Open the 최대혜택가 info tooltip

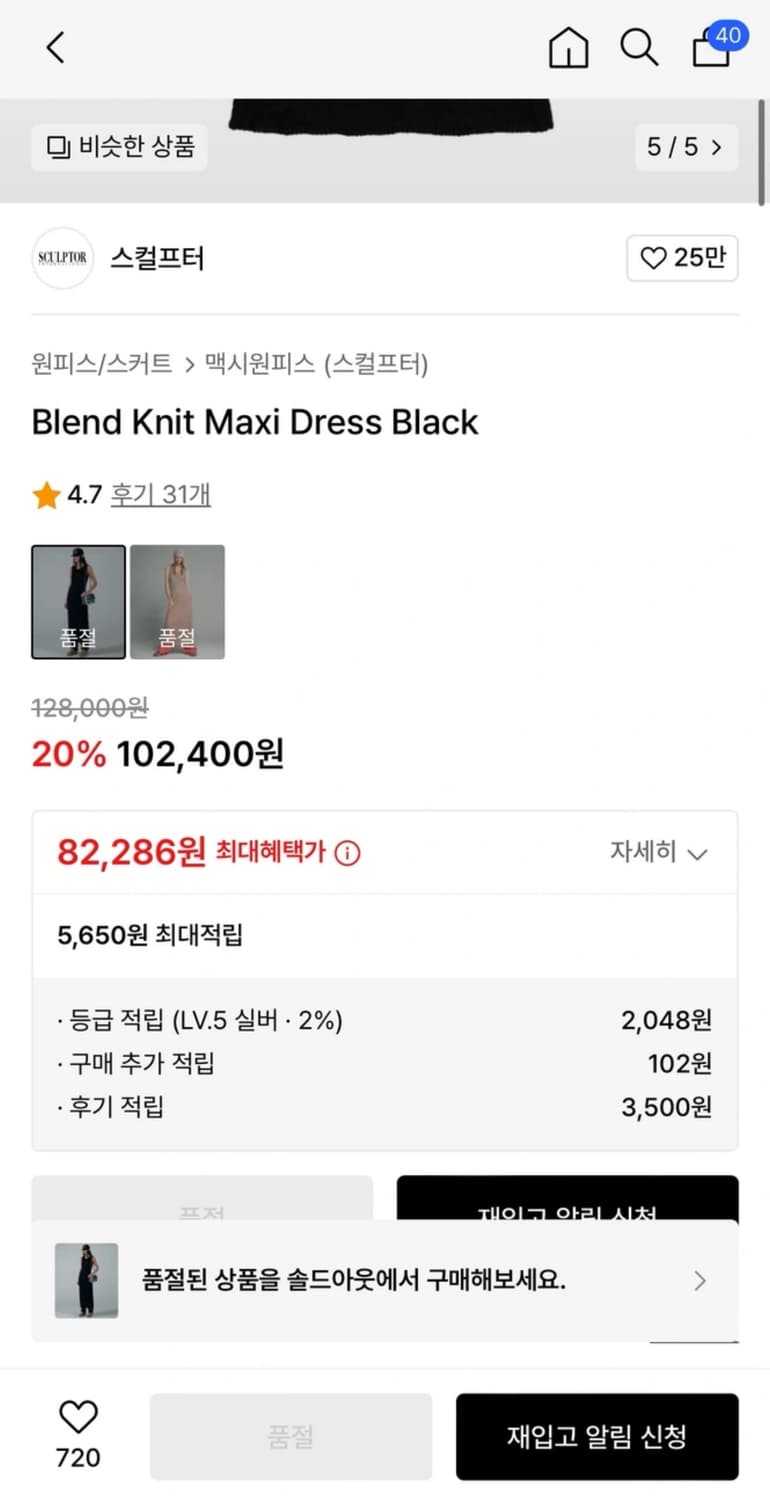click(345, 853)
